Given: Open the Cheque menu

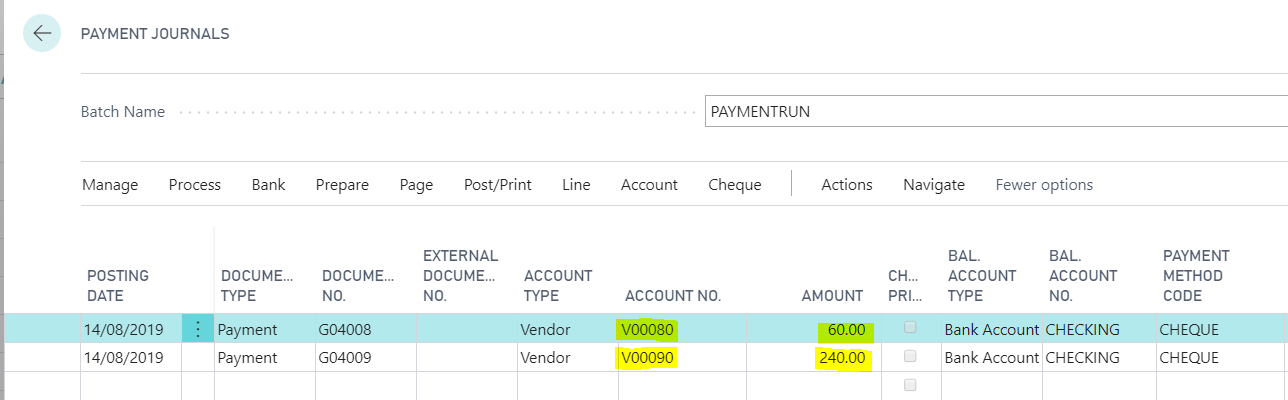Looking at the screenshot, I should pyautogui.click(x=734, y=185).
